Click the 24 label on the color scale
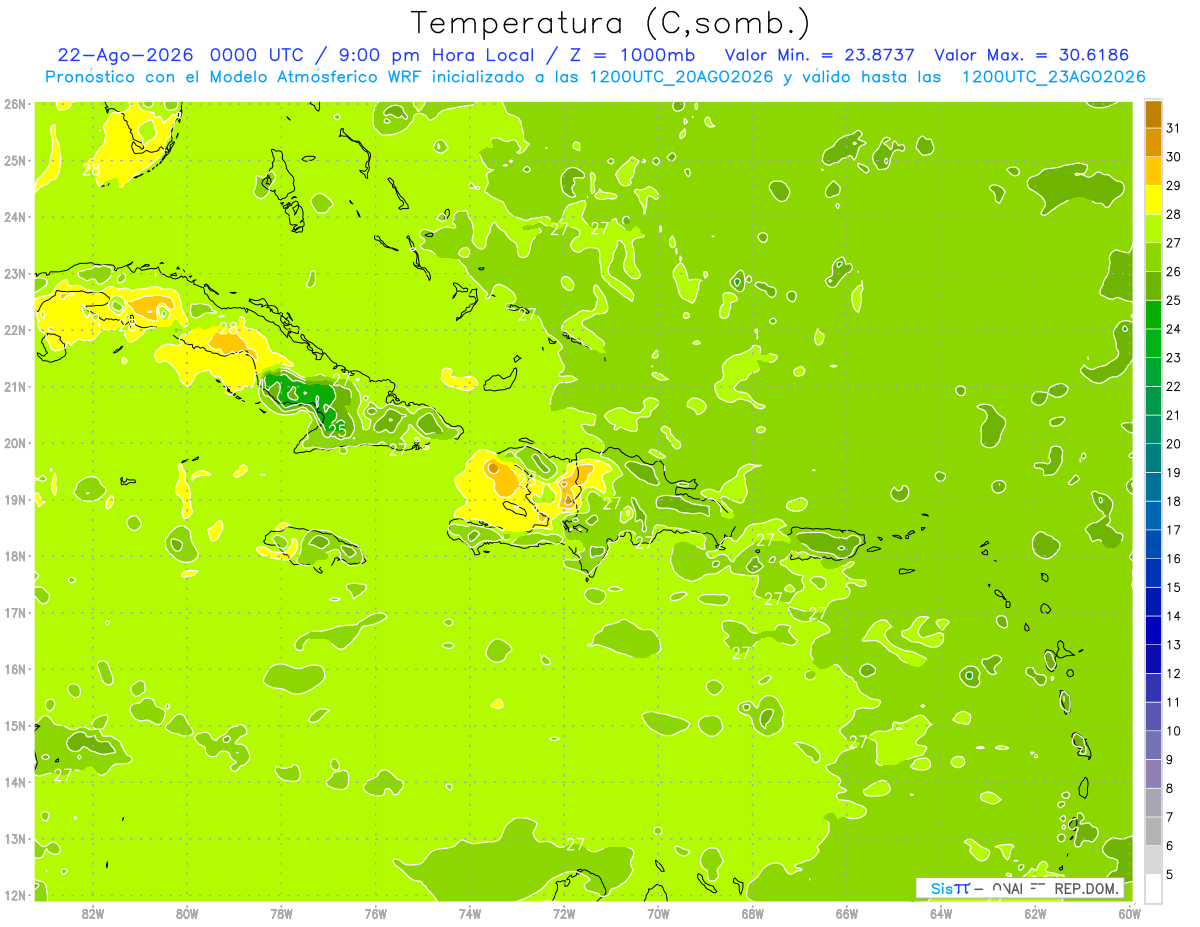 (1174, 330)
